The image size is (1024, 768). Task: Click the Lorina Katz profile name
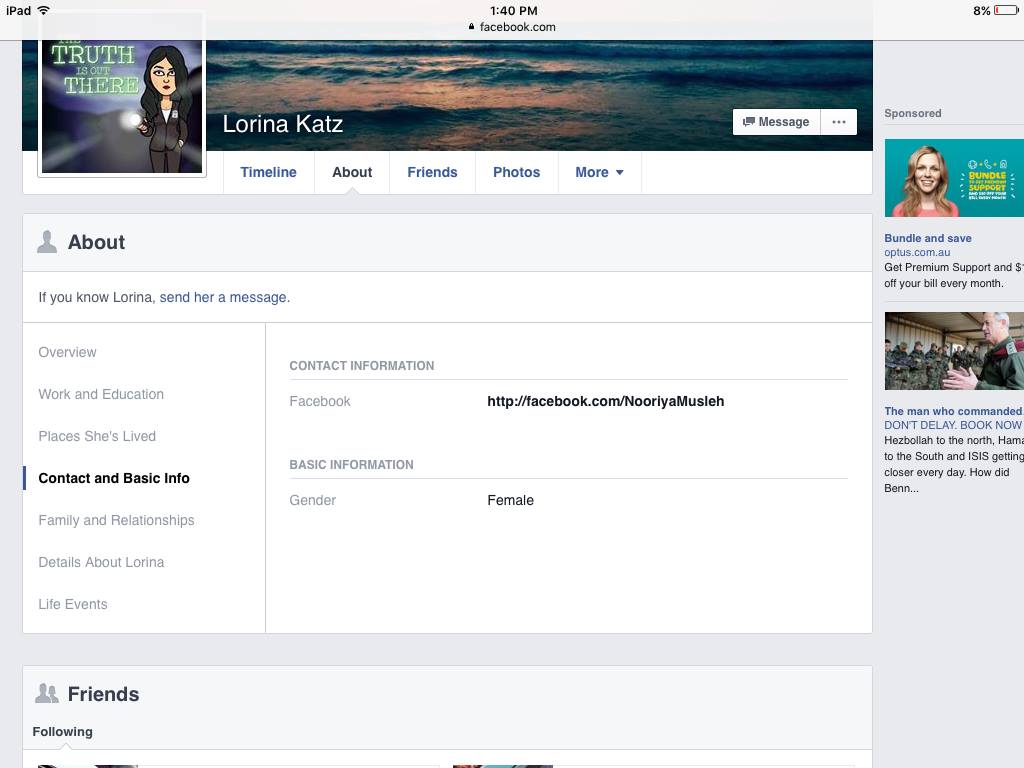point(283,123)
